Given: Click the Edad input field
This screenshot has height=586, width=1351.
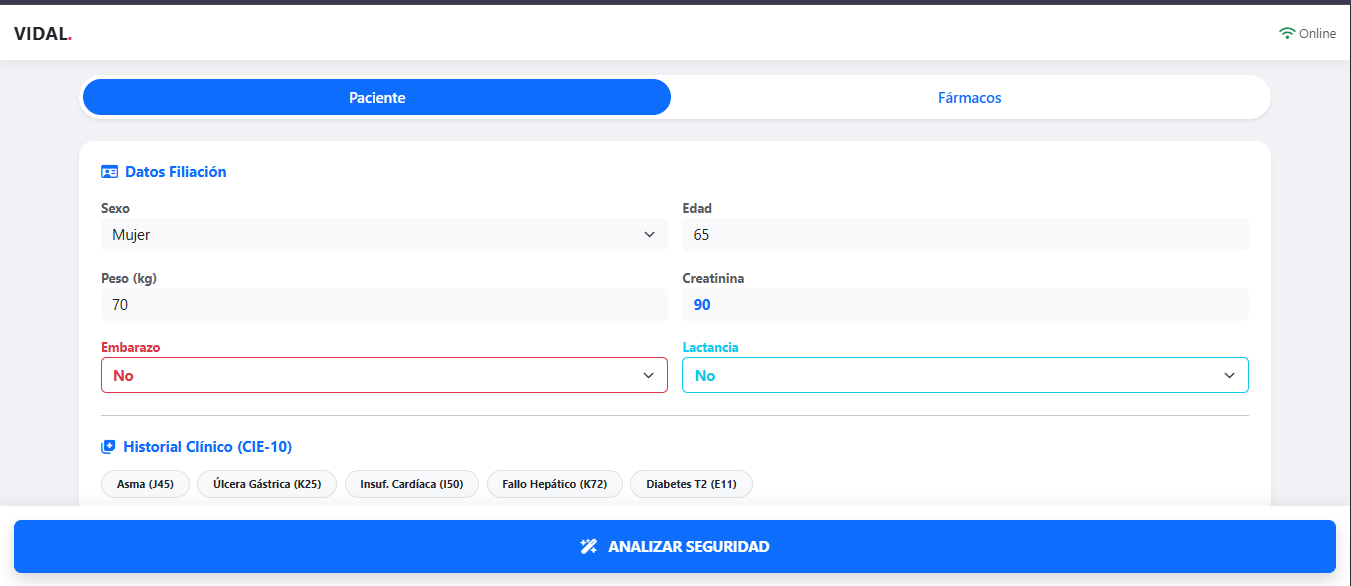Looking at the screenshot, I should (x=965, y=235).
